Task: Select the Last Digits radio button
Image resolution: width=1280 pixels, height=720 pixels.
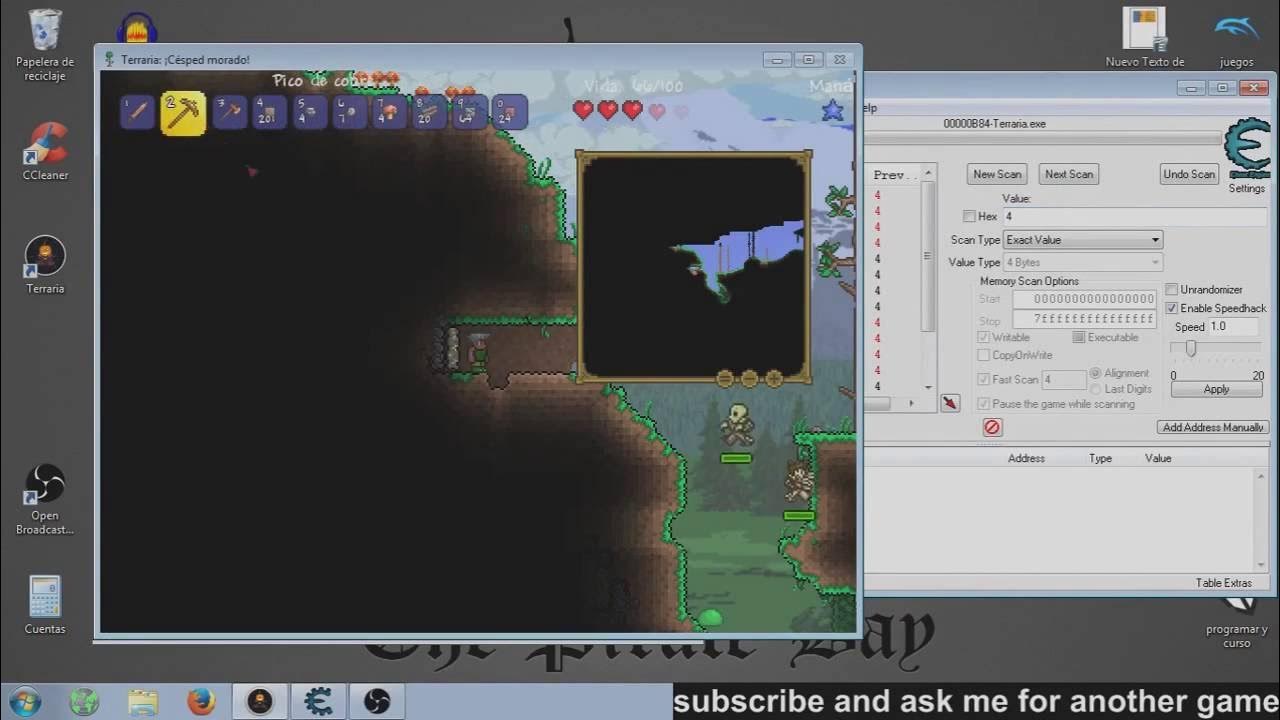Action: 1096,389
